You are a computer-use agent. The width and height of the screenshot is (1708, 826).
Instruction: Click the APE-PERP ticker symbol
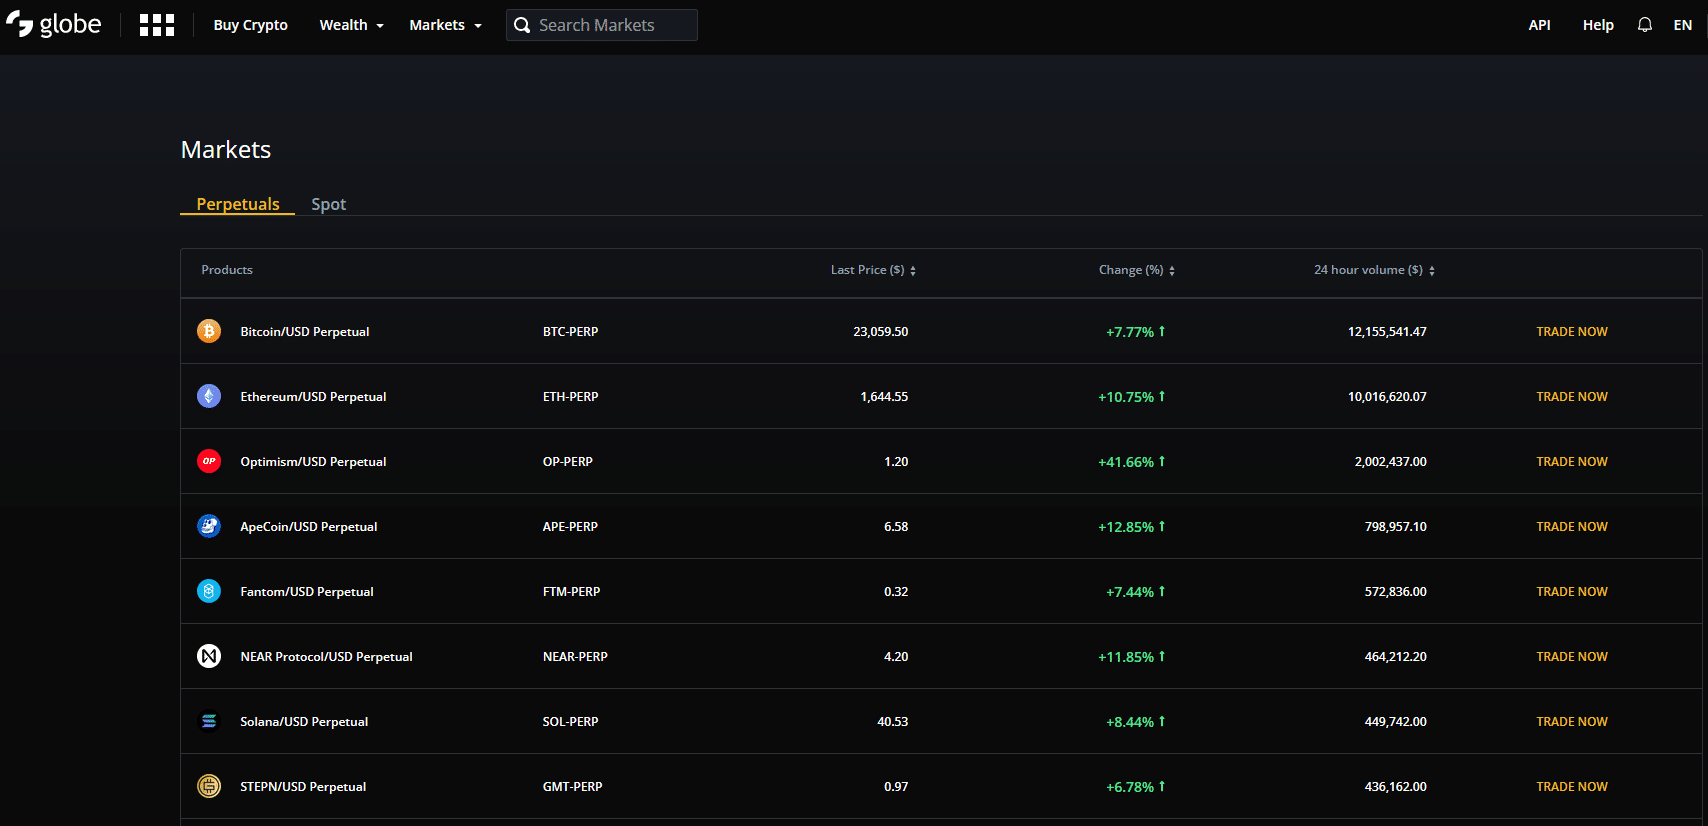pos(570,526)
